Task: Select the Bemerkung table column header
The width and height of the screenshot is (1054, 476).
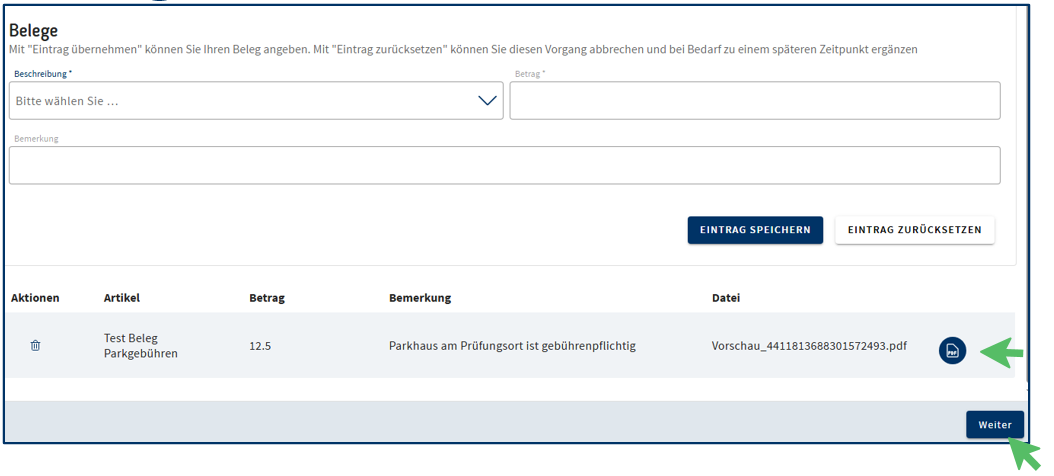Action: 420,298
